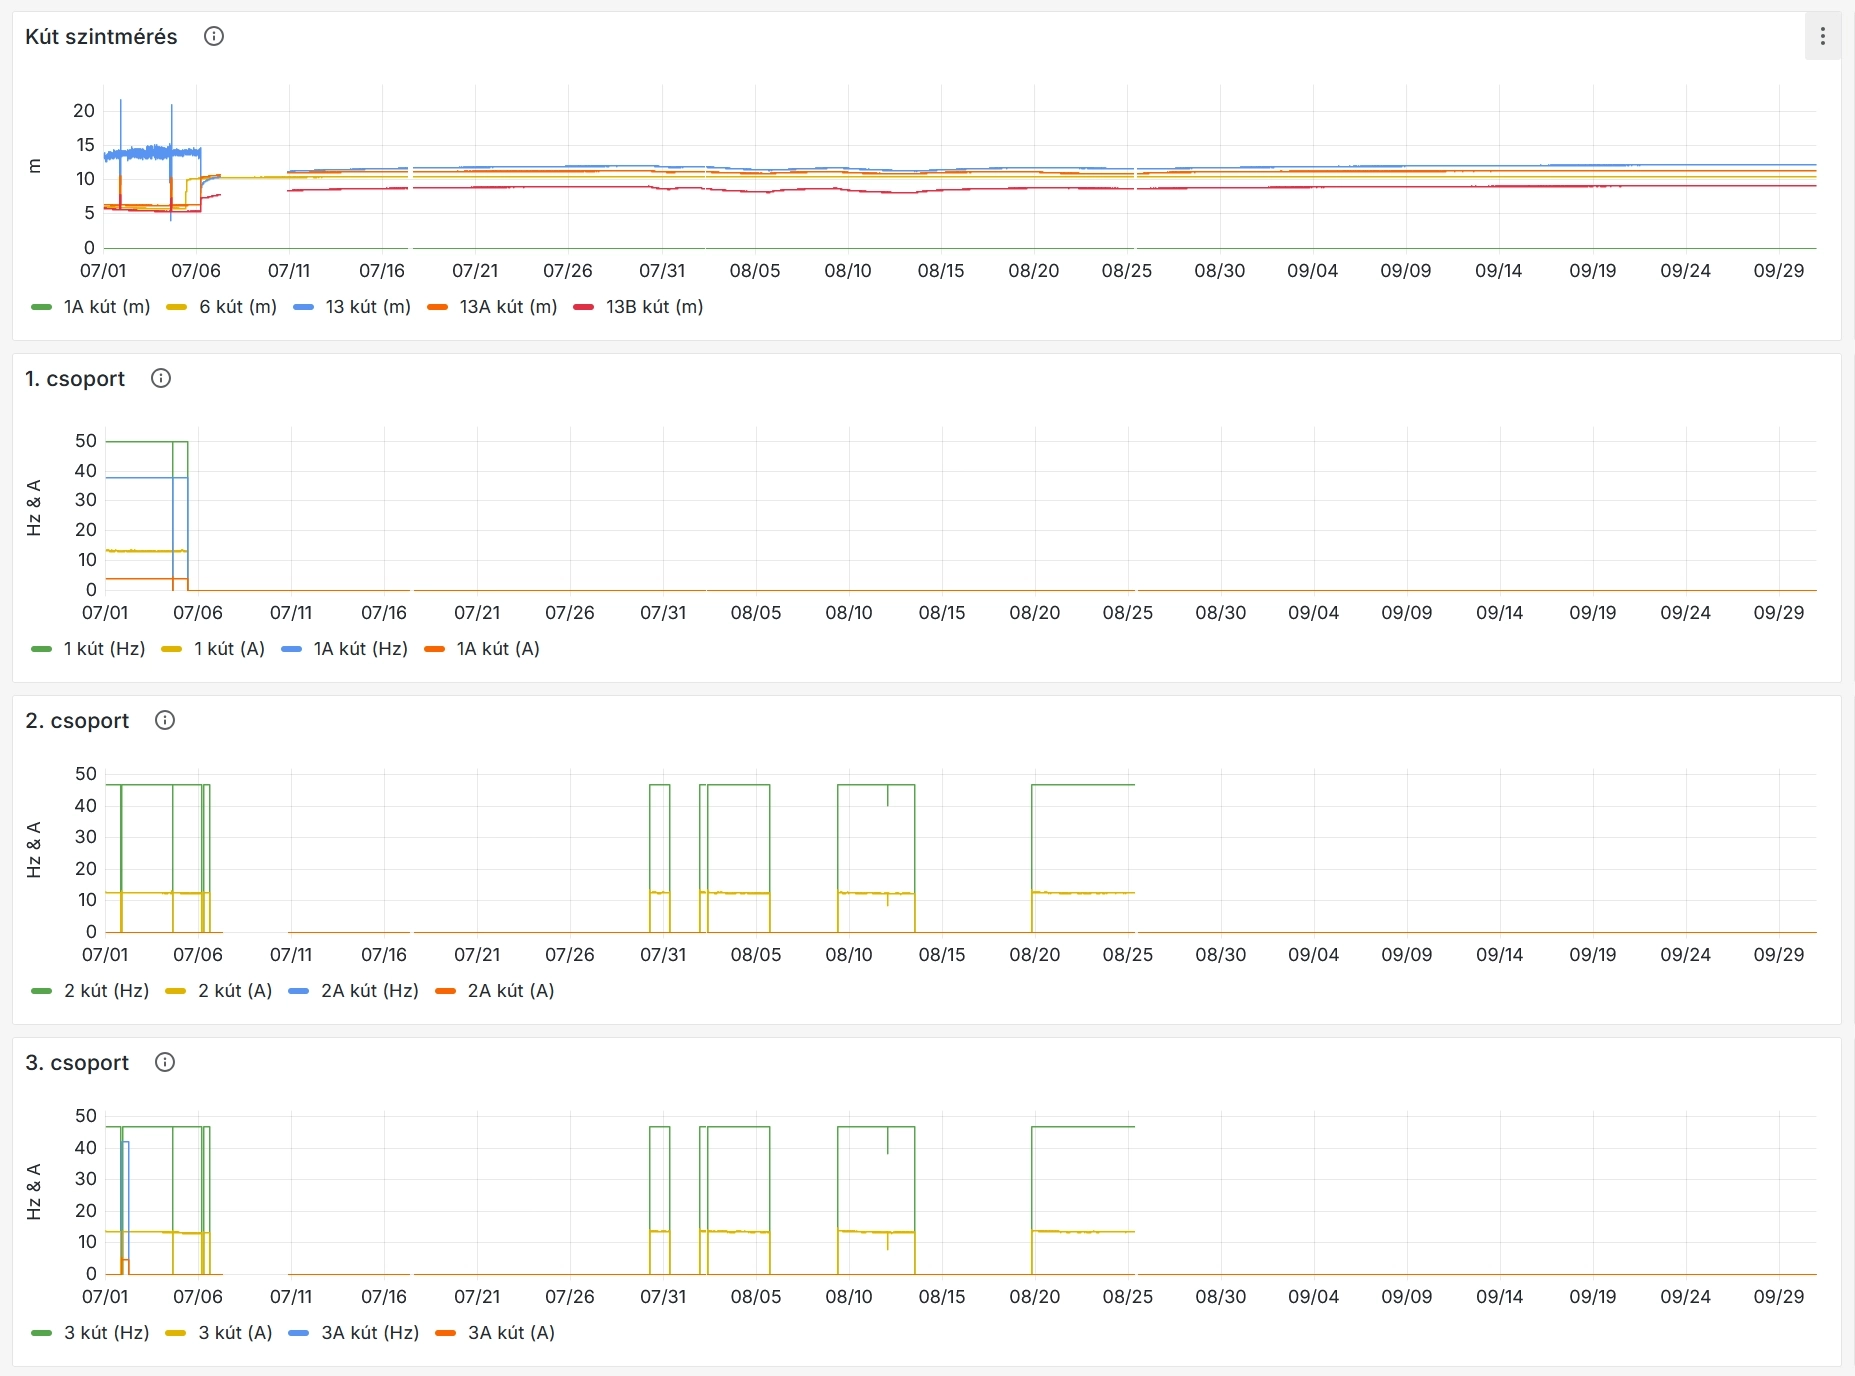The image size is (1855, 1376).
Task: Toggle 13 kút (m) legend entry
Action: [367, 307]
